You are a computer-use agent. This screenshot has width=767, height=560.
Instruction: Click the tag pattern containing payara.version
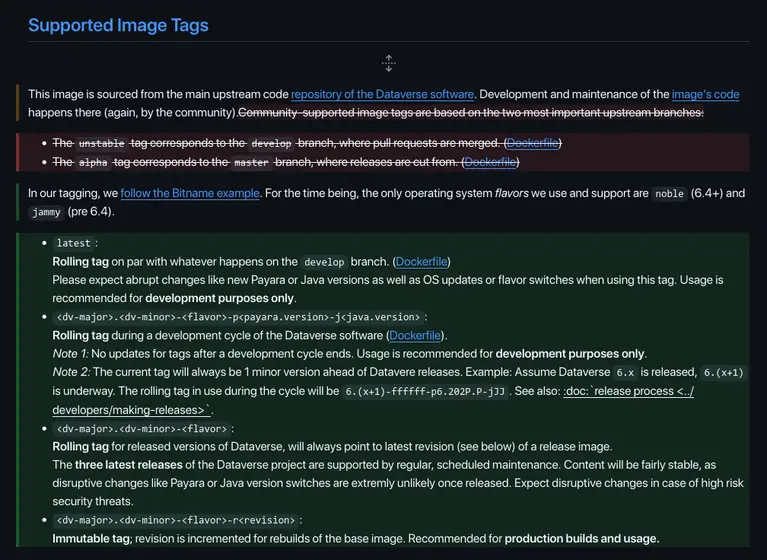(x=236, y=317)
